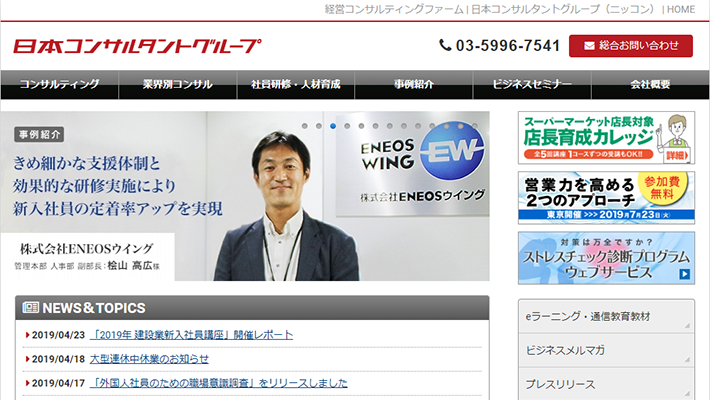Viewport: 710px width, 400px height.
Task: Click the 事例紹介 badge on the slide
Action: pyautogui.click(x=39, y=135)
